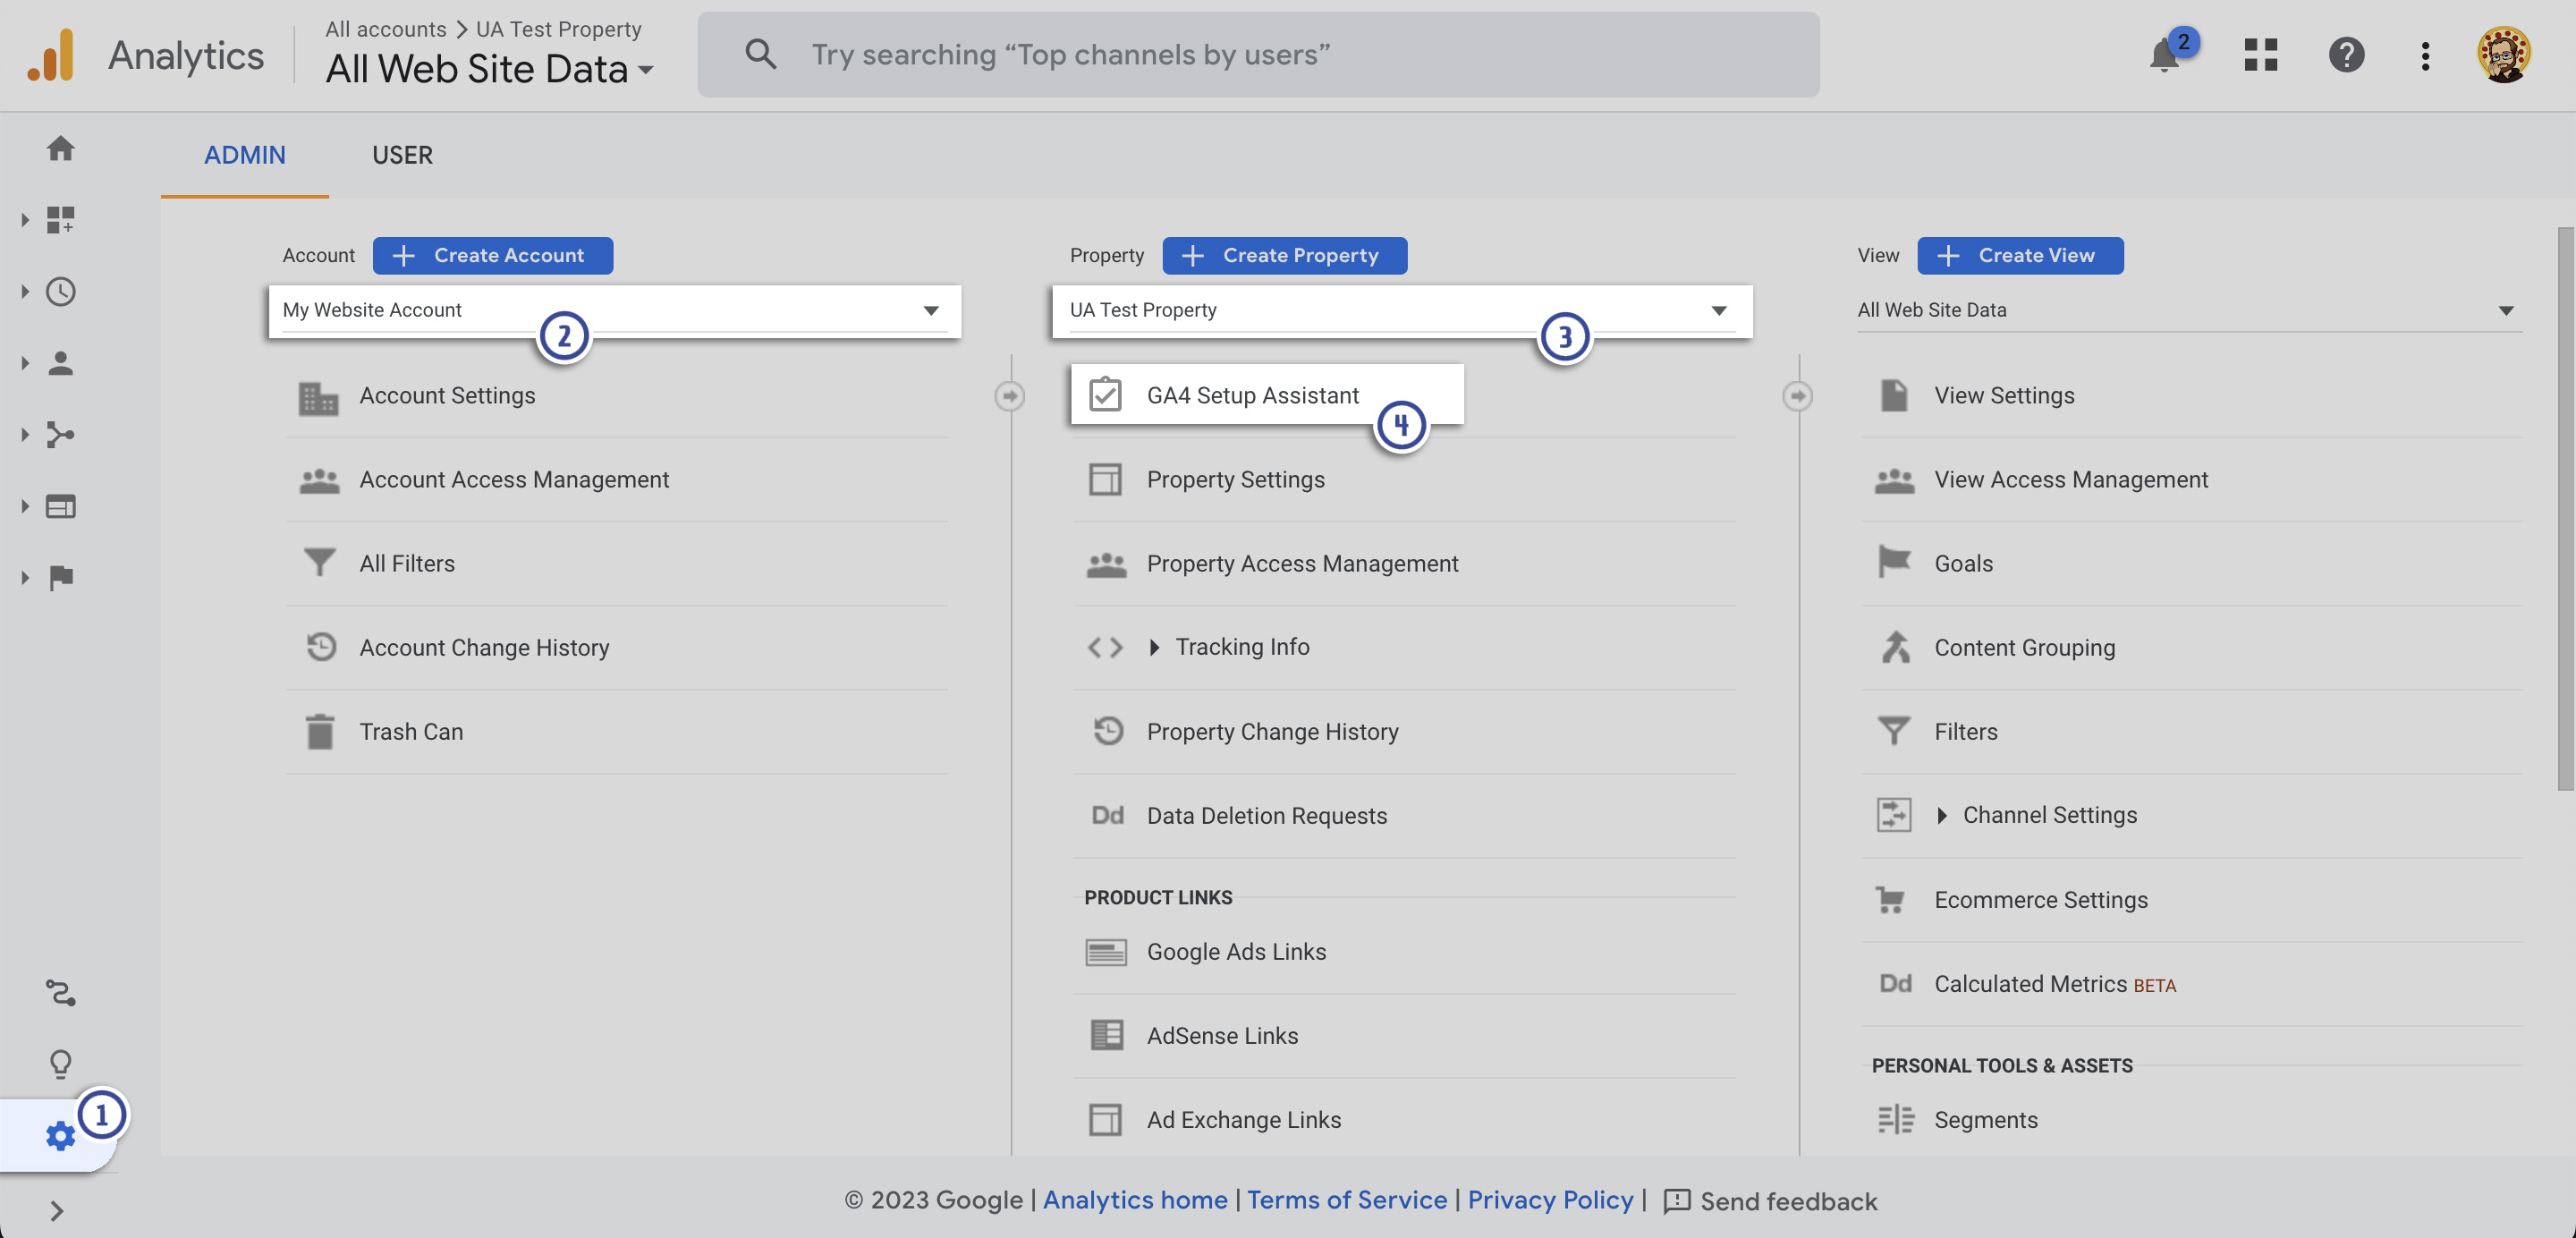Open the Attribution icon in sidebar

coord(60,992)
